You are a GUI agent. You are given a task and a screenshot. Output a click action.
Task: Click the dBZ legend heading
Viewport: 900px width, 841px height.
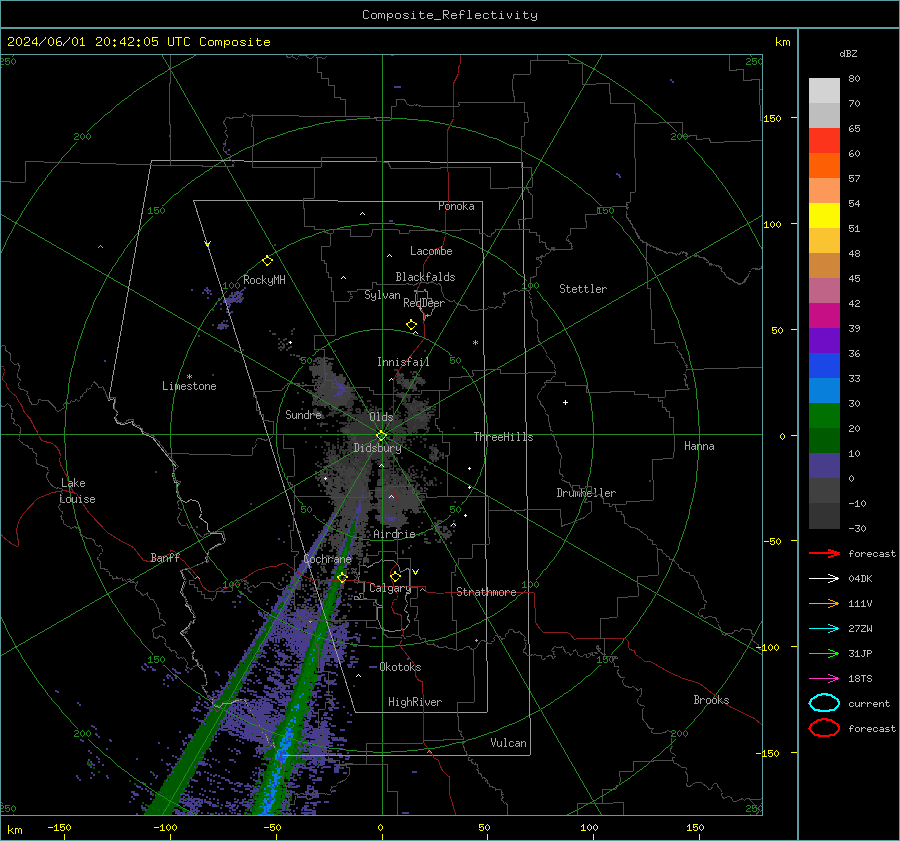[848, 54]
